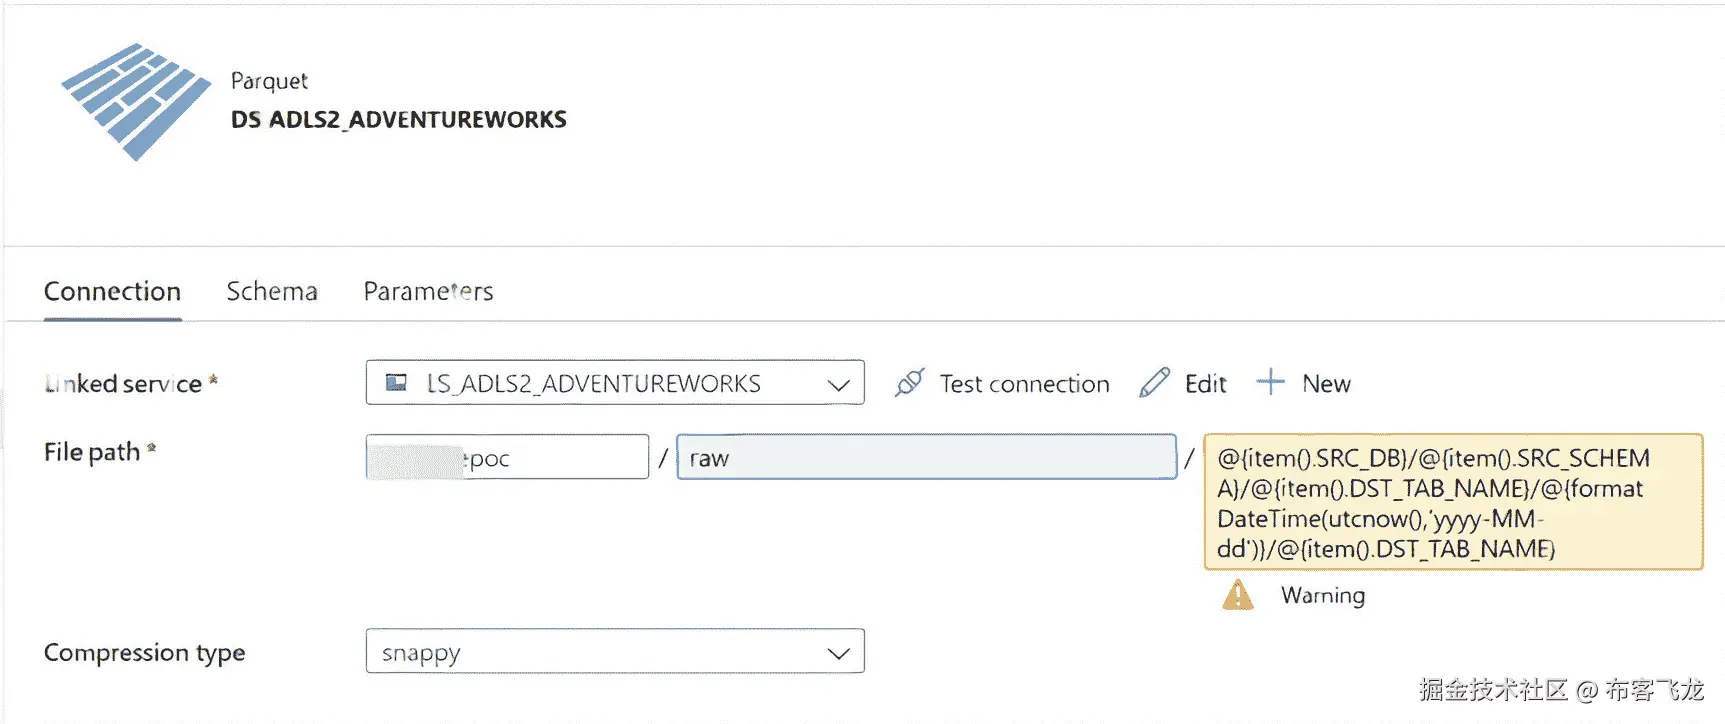1725x724 pixels.
Task: Switch to the Parameters tab
Action: pyautogui.click(x=428, y=291)
